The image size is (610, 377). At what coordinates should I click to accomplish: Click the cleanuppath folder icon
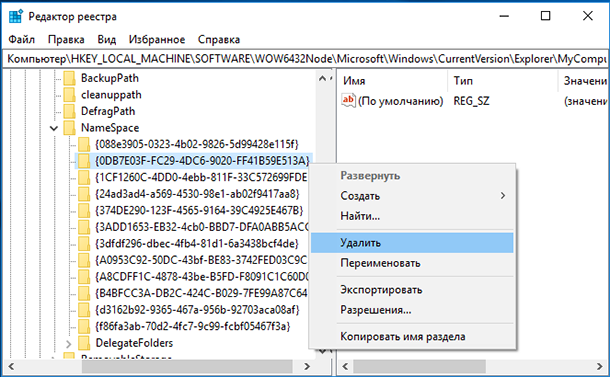tap(69, 95)
